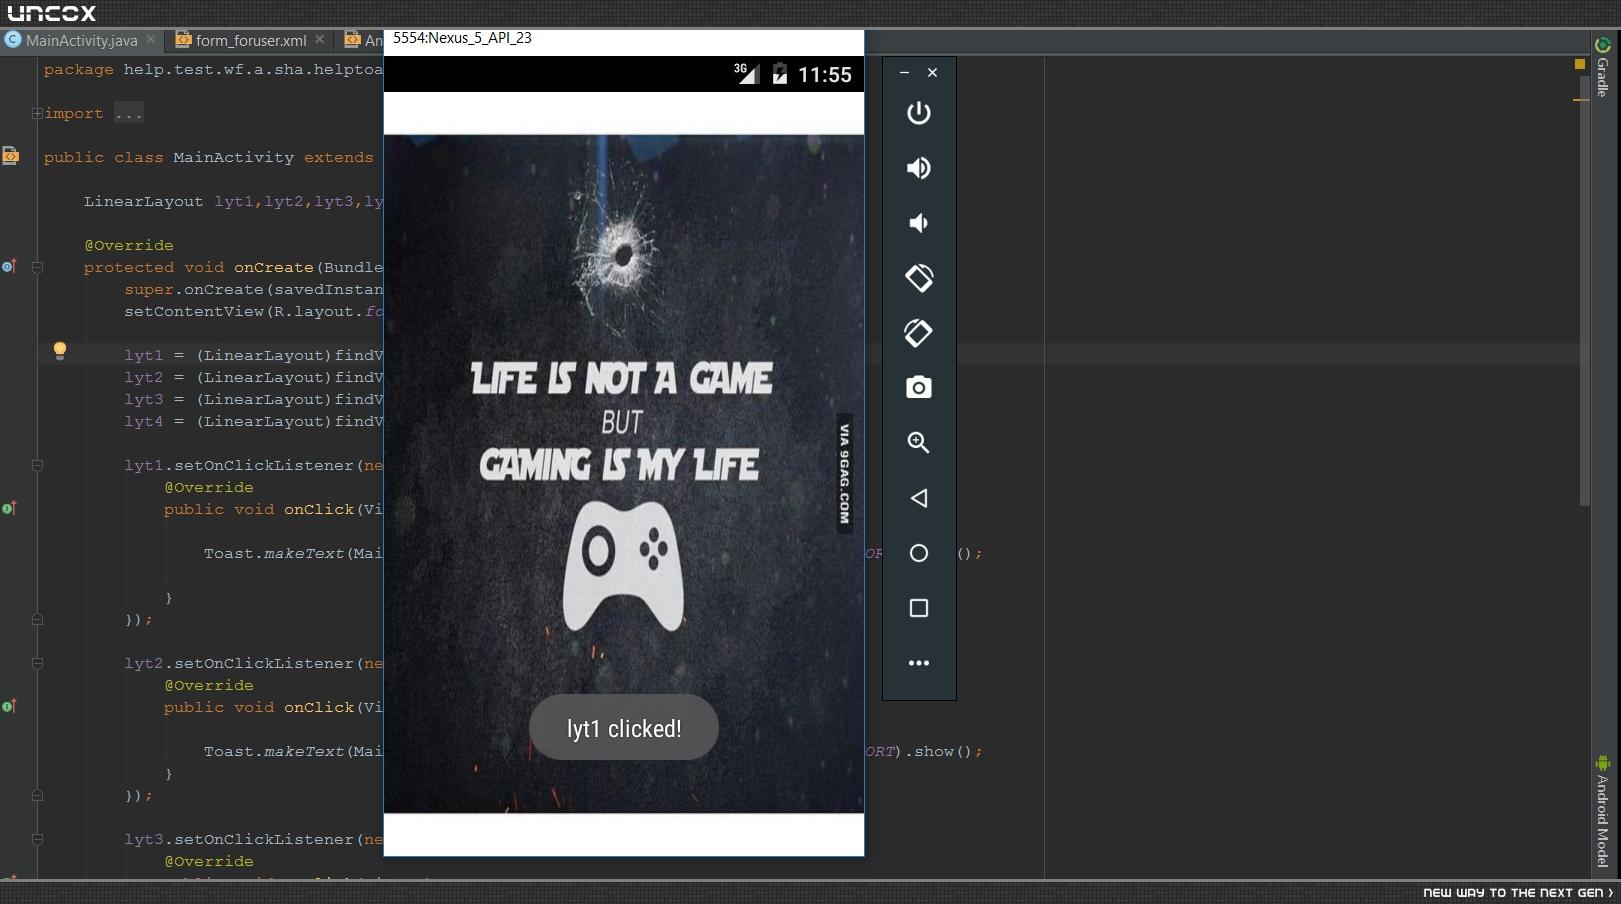Click the emulator title '5554:Nexus_5_API_23'
Viewport: 1621px width, 904px height.
click(x=462, y=38)
